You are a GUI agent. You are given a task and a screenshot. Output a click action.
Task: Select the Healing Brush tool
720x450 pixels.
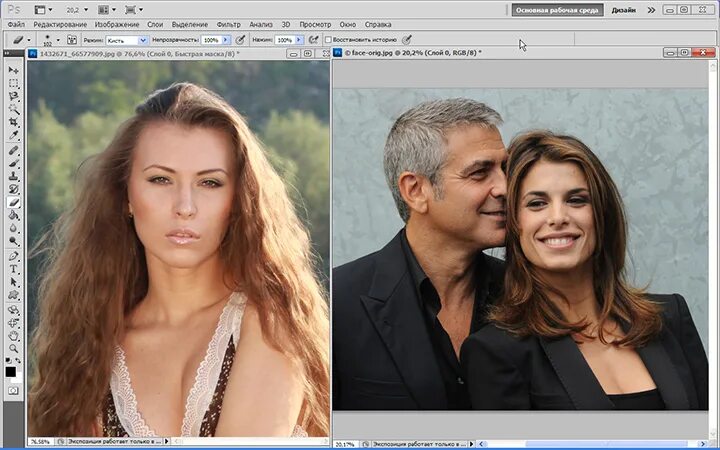click(13, 150)
